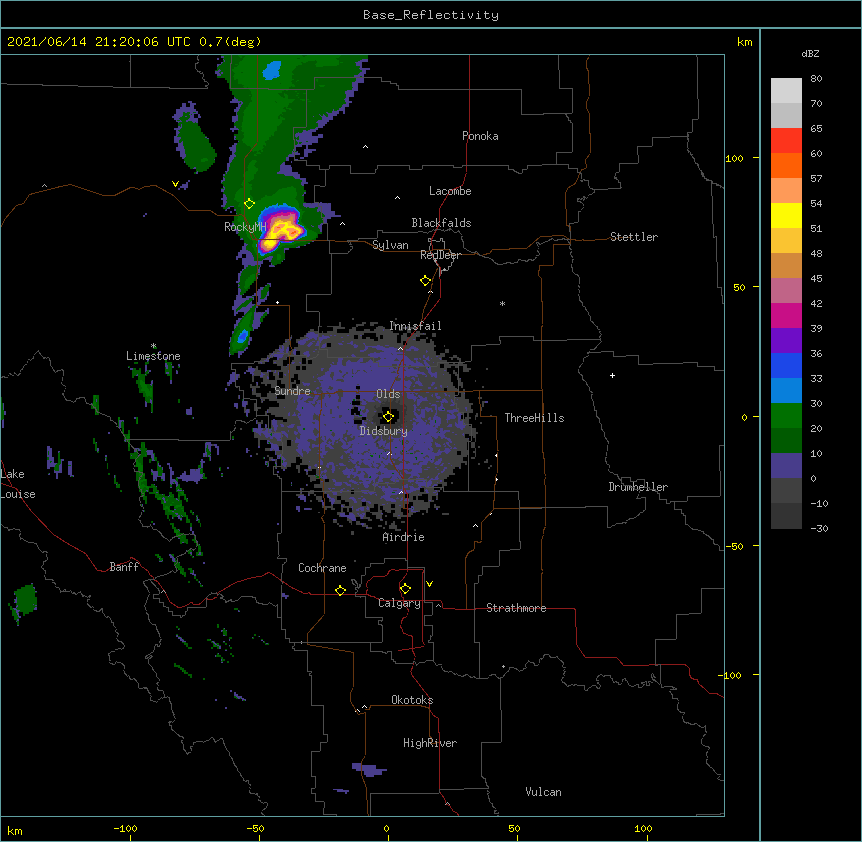Click the Airdrie city label
This screenshot has width=862, height=842.
pyautogui.click(x=403, y=537)
